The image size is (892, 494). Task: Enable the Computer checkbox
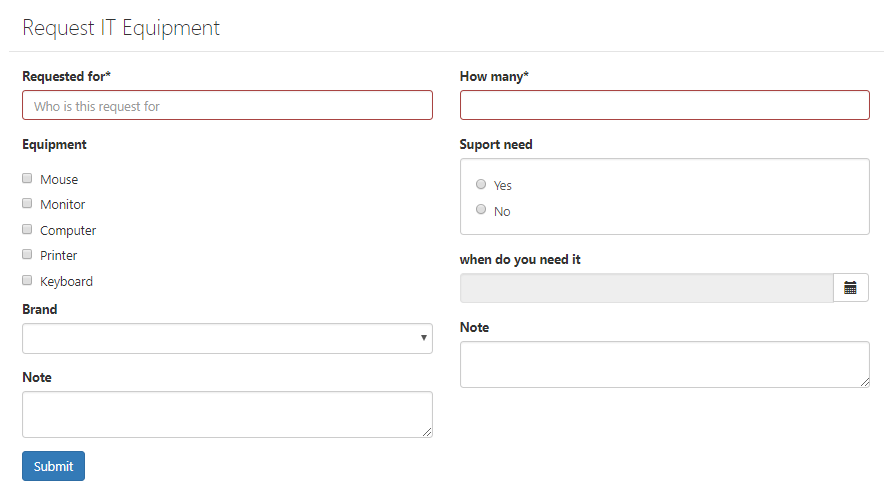pos(27,229)
